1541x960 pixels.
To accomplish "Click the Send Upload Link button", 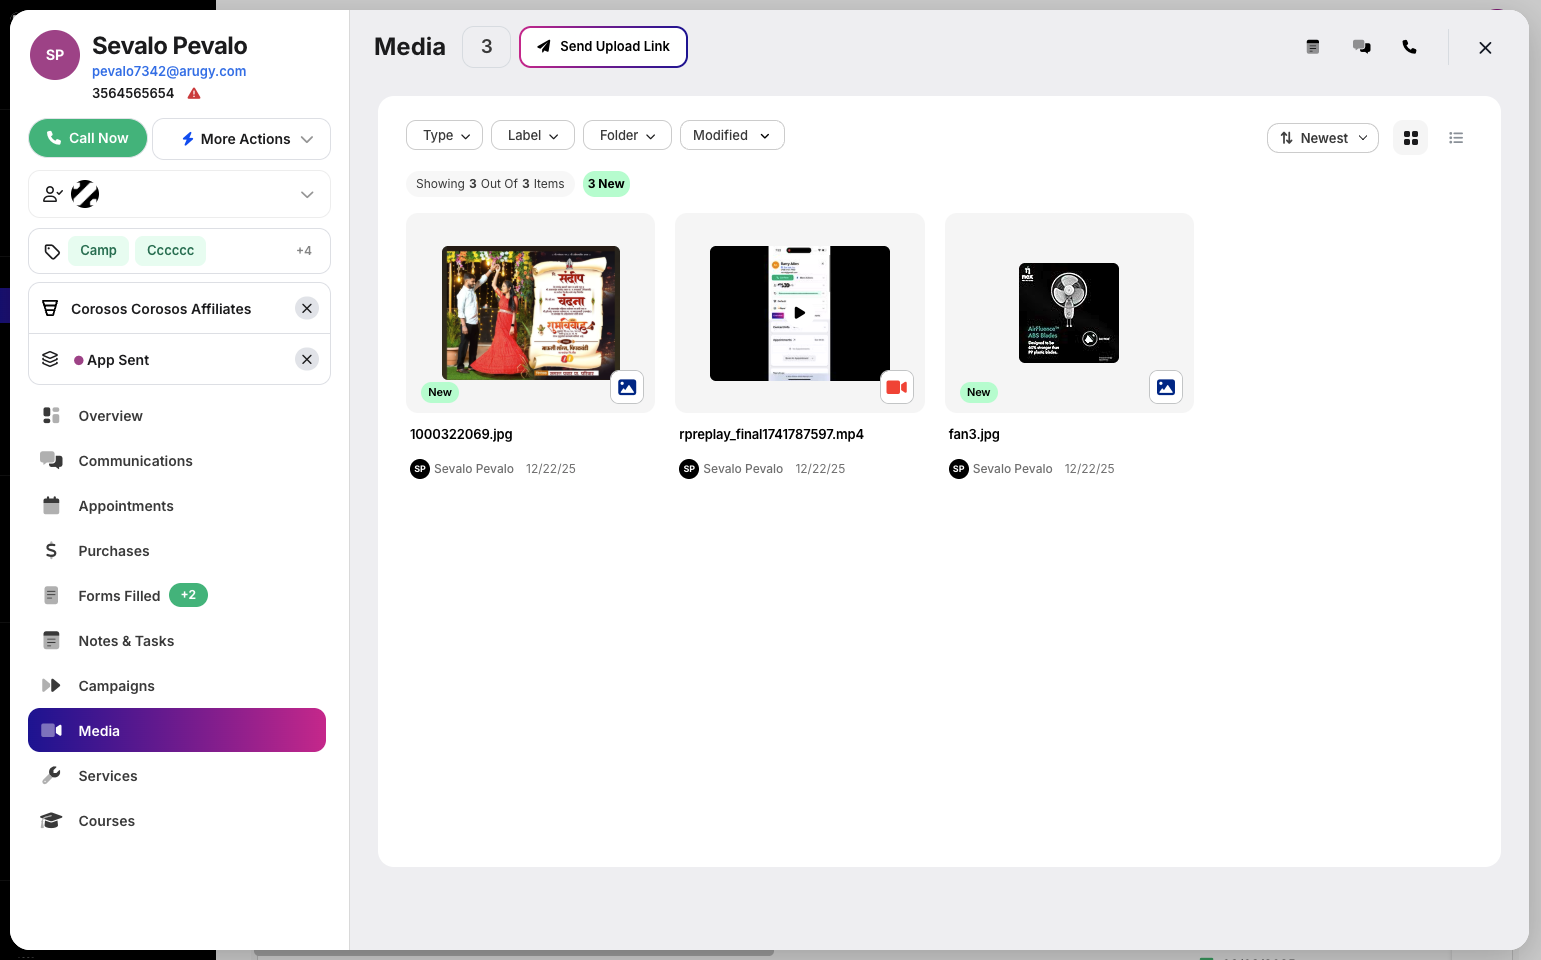I will tap(603, 47).
